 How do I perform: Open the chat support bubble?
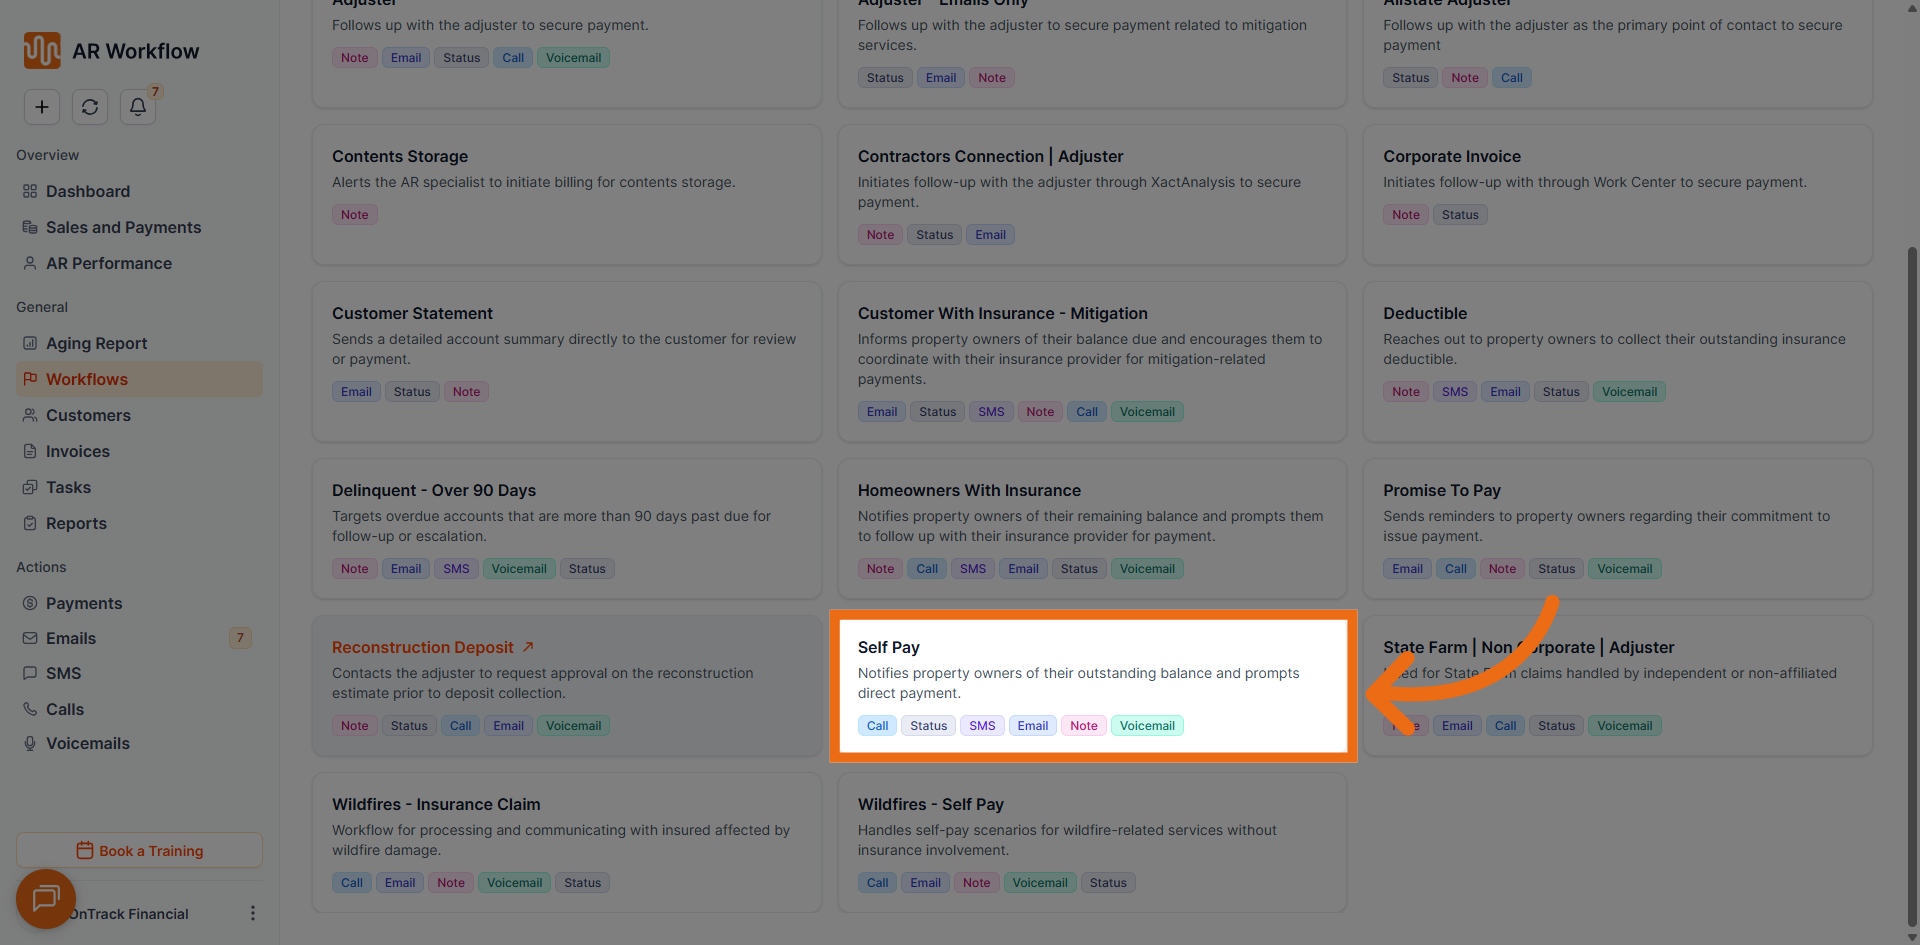pyautogui.click(x=46, y=898)
